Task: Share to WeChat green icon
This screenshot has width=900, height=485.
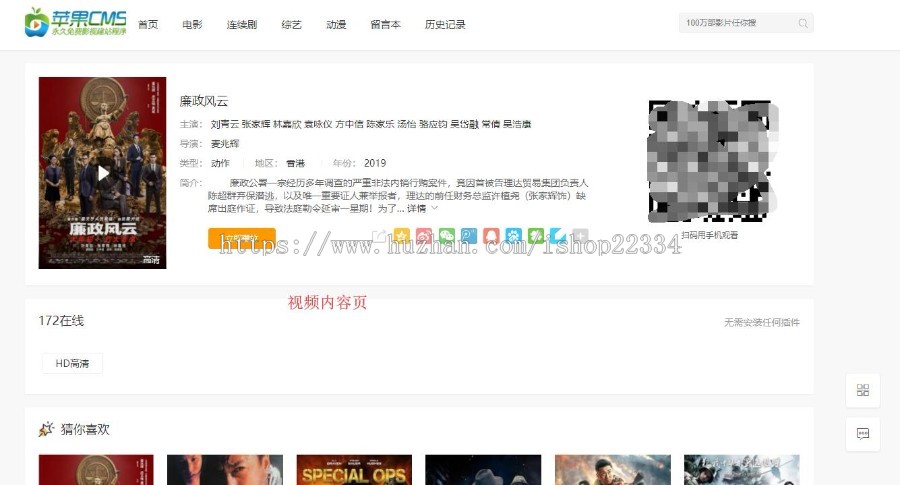Action: [x=447, y=236]
